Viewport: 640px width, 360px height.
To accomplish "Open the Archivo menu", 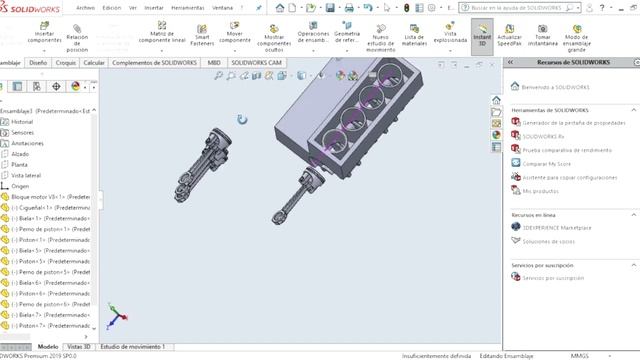I will pyautogui.click(x=85, y=8).
